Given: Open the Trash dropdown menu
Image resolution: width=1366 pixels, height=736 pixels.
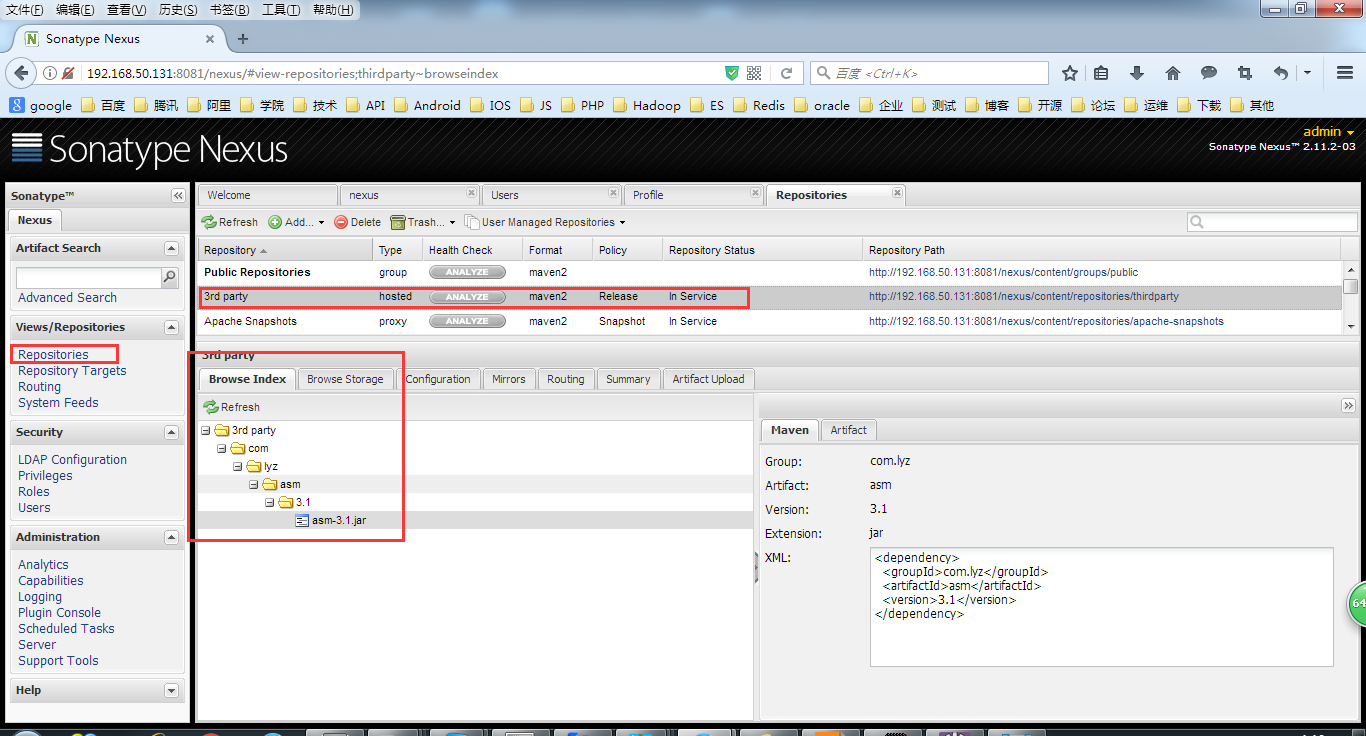Looking at the screenshot, I should click(423, 222).
